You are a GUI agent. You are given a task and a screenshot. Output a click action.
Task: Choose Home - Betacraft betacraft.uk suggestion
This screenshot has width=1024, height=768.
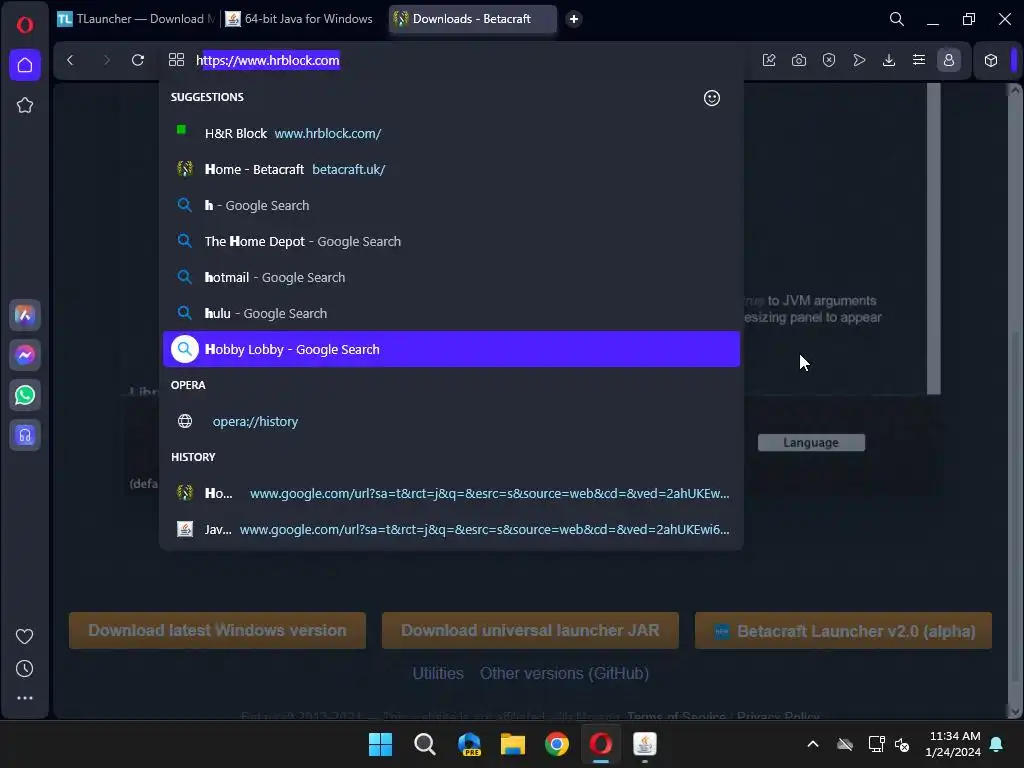(x=451, y=169)
